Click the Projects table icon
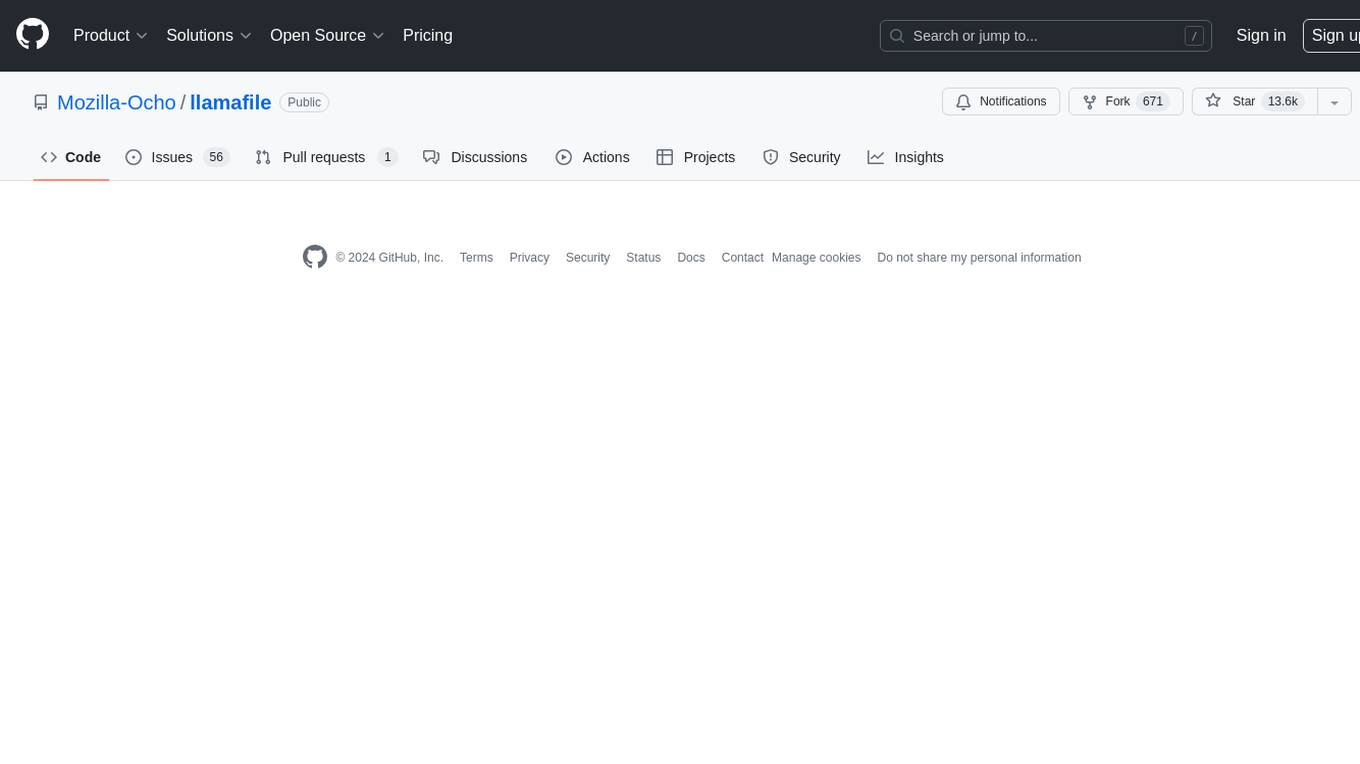 [664, 157]
